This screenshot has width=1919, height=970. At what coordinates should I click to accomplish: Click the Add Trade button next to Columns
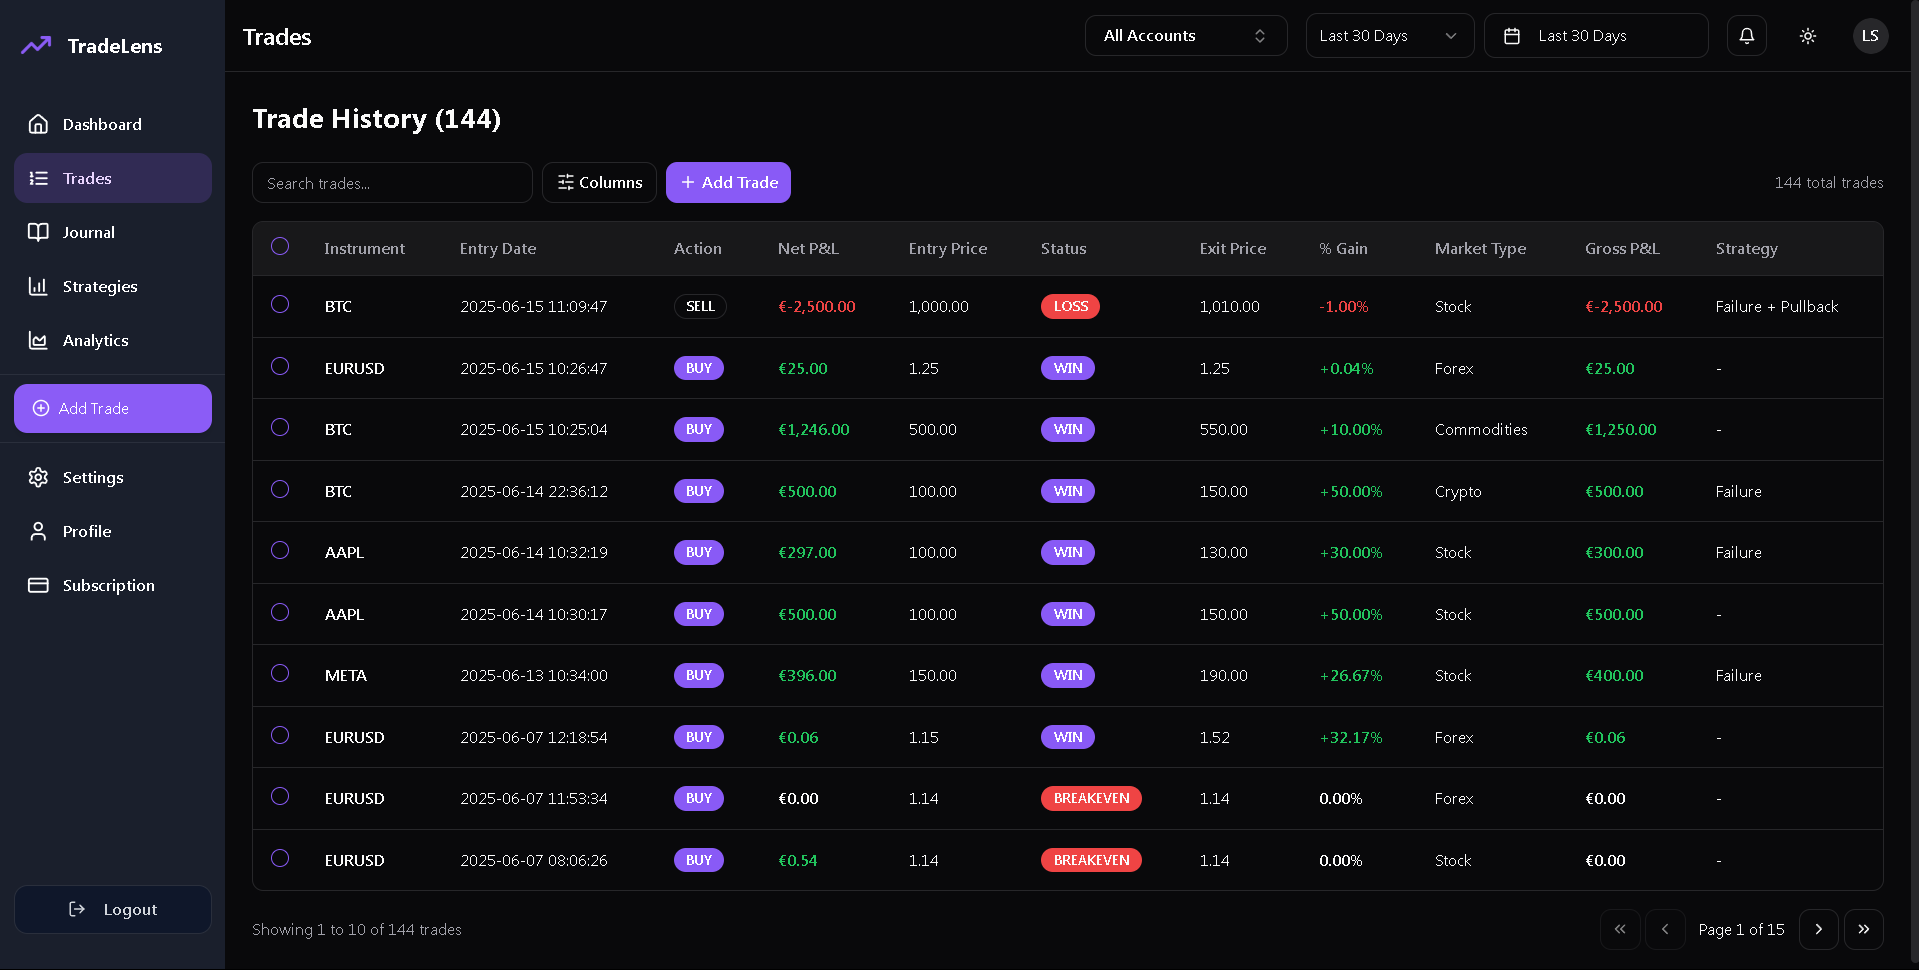tap(728, 182)
